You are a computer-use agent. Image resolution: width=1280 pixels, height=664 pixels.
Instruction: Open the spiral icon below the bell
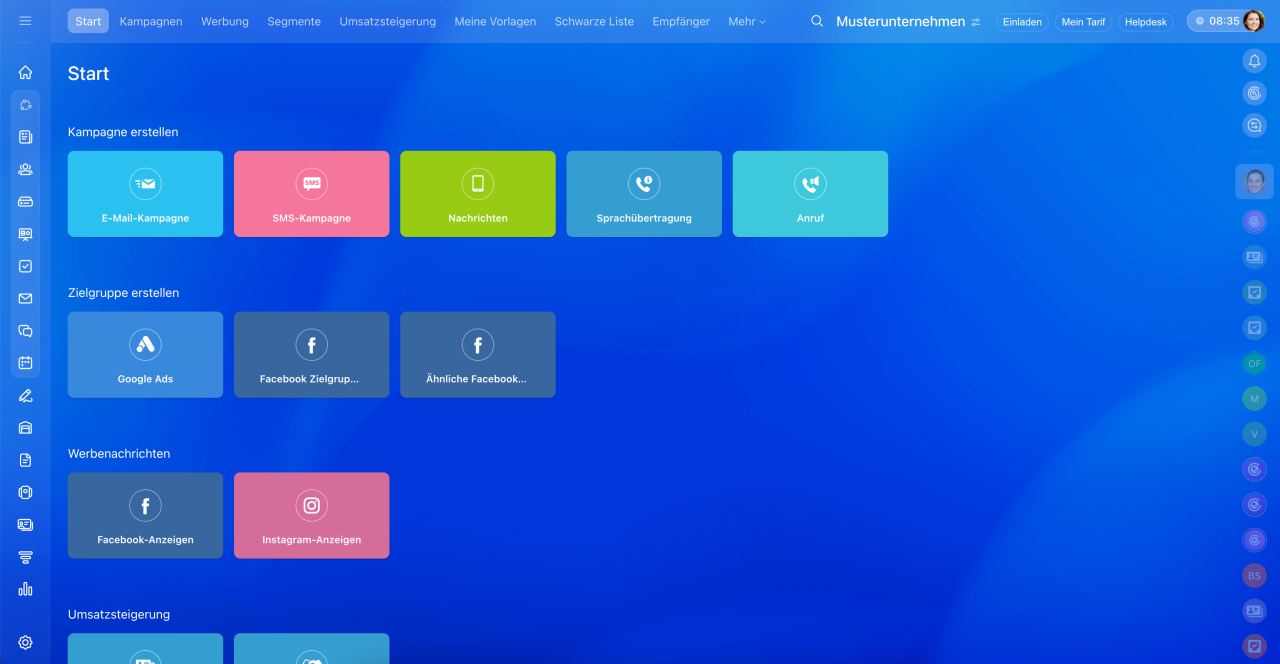point(1254,93)
